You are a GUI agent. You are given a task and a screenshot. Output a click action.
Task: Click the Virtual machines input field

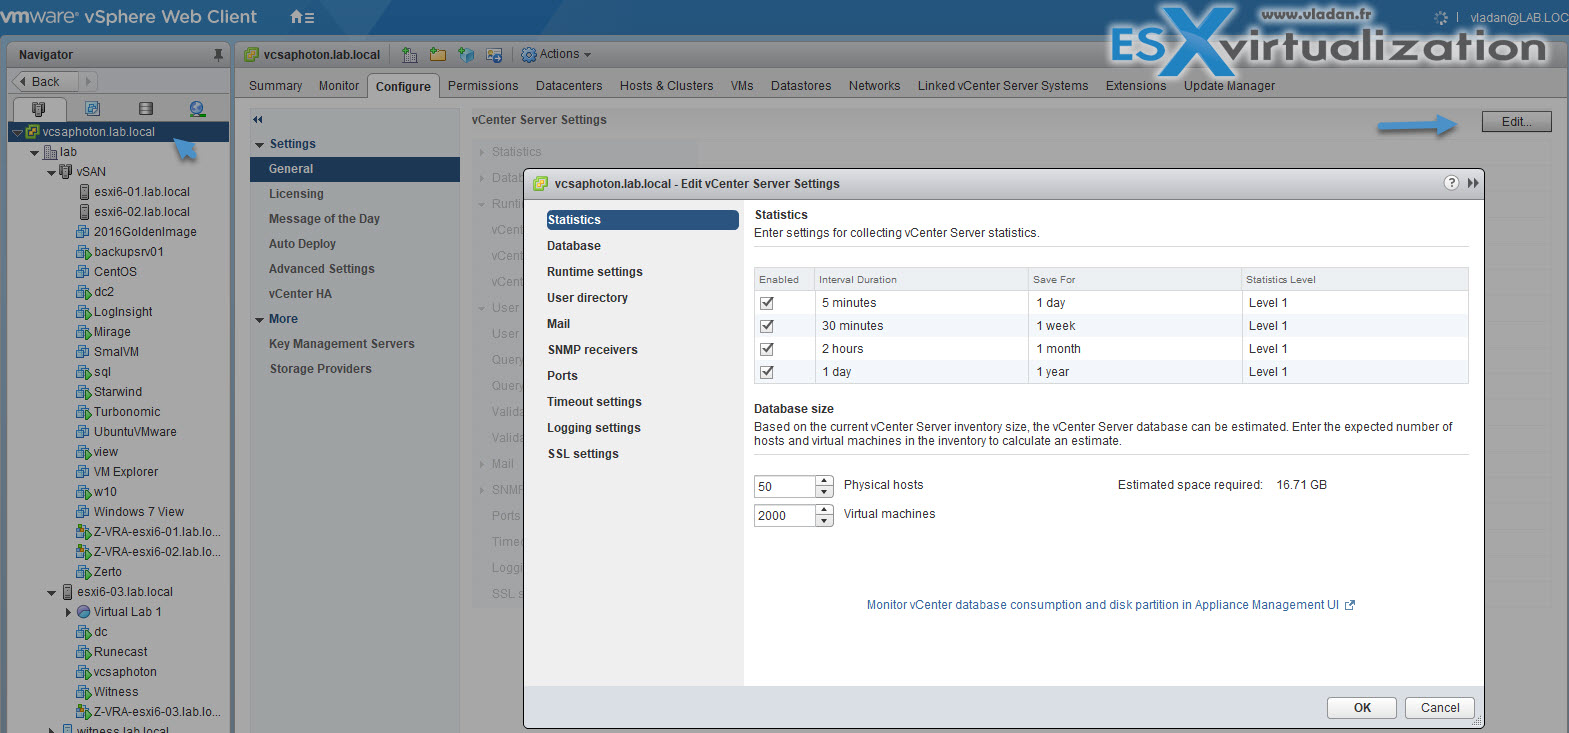click(x=784, y=516)
